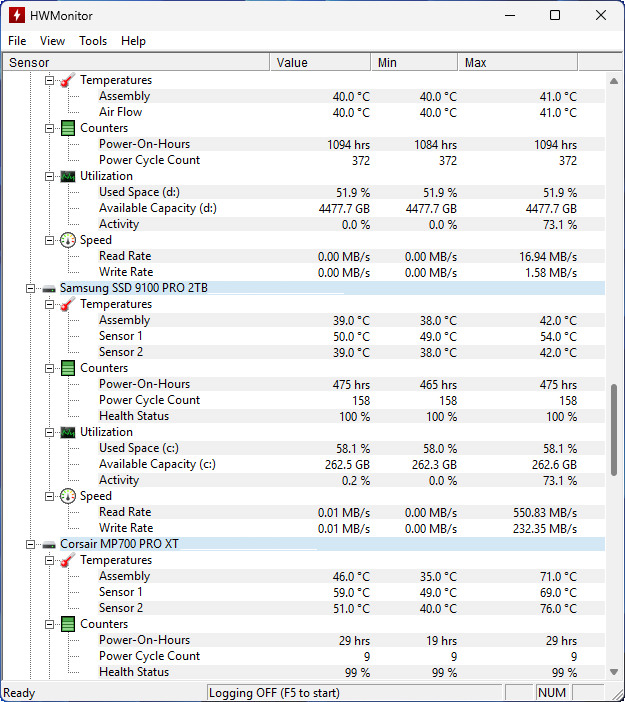
Task: Open the Tools menu
Action: pos(93,41)
